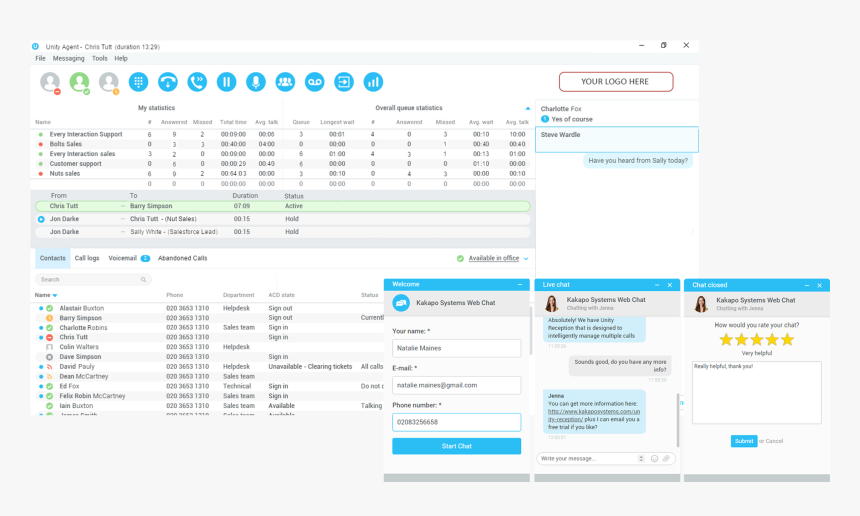
Task: Switch to the Contacts tab
Action: point(53,258)
